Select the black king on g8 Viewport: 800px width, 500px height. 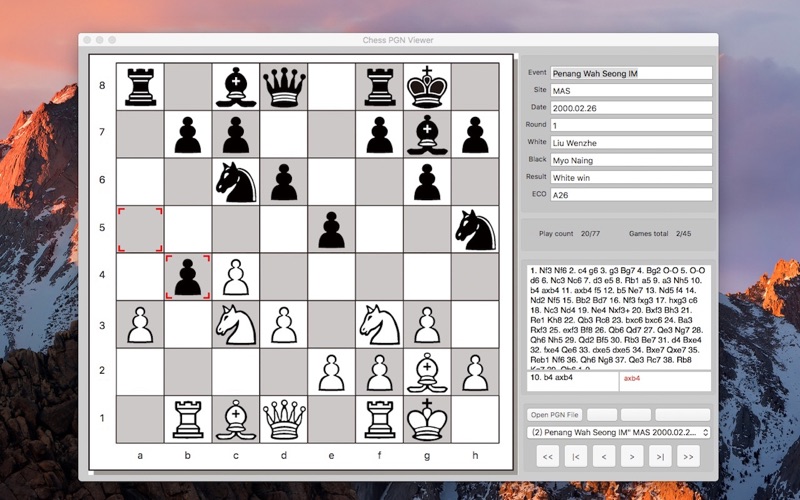tap(427, 87)
